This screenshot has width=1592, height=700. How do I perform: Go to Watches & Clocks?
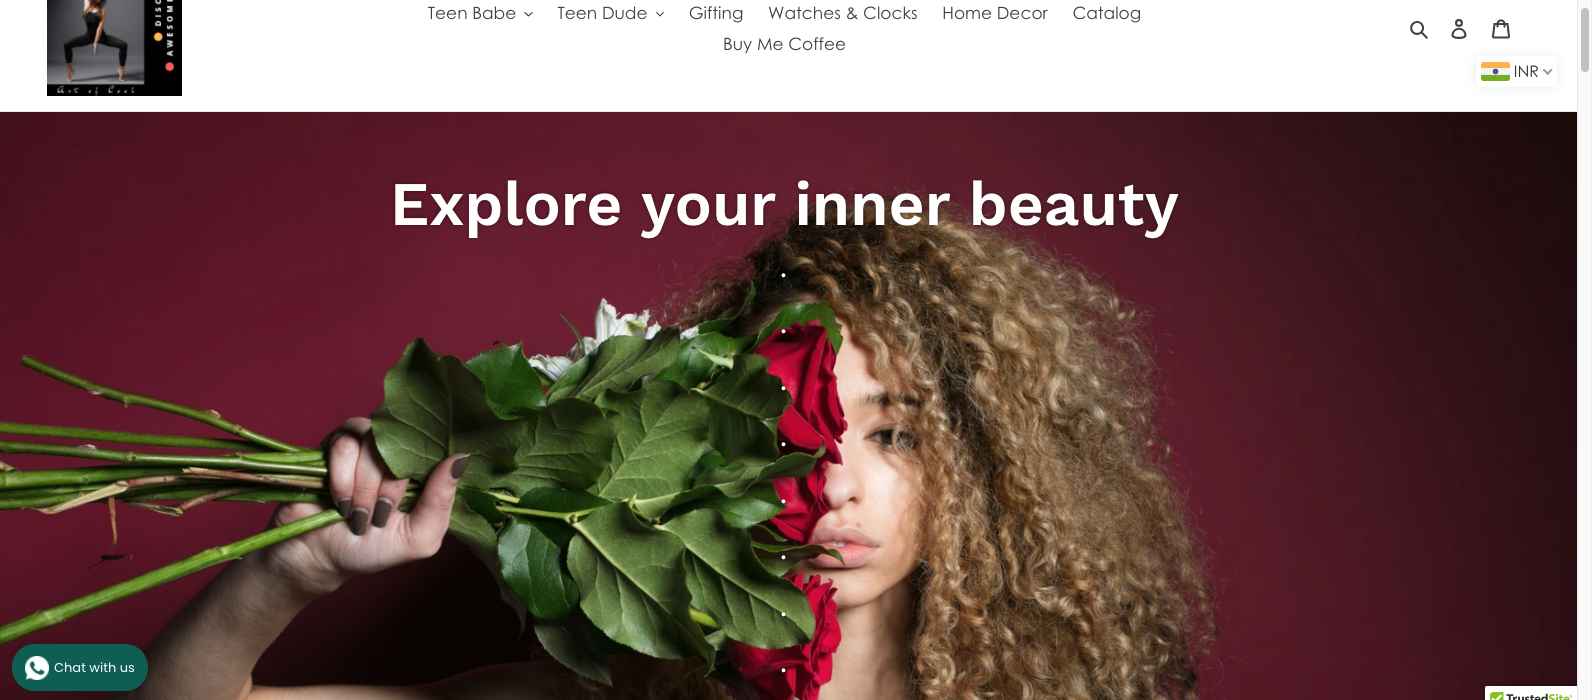[x=843, y=13]
